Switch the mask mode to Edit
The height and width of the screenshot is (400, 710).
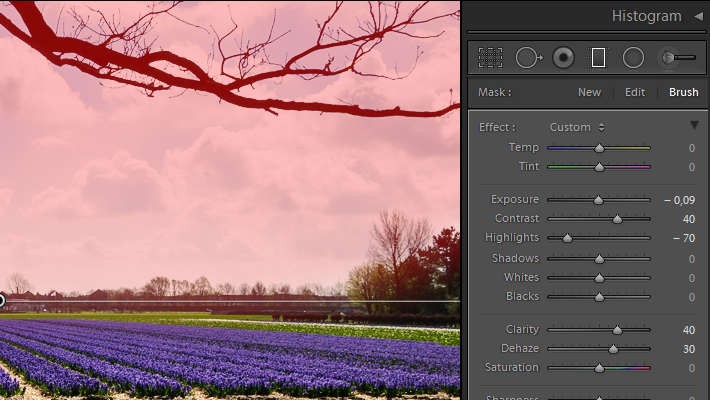pyautogui.click(x=635, y=92)
